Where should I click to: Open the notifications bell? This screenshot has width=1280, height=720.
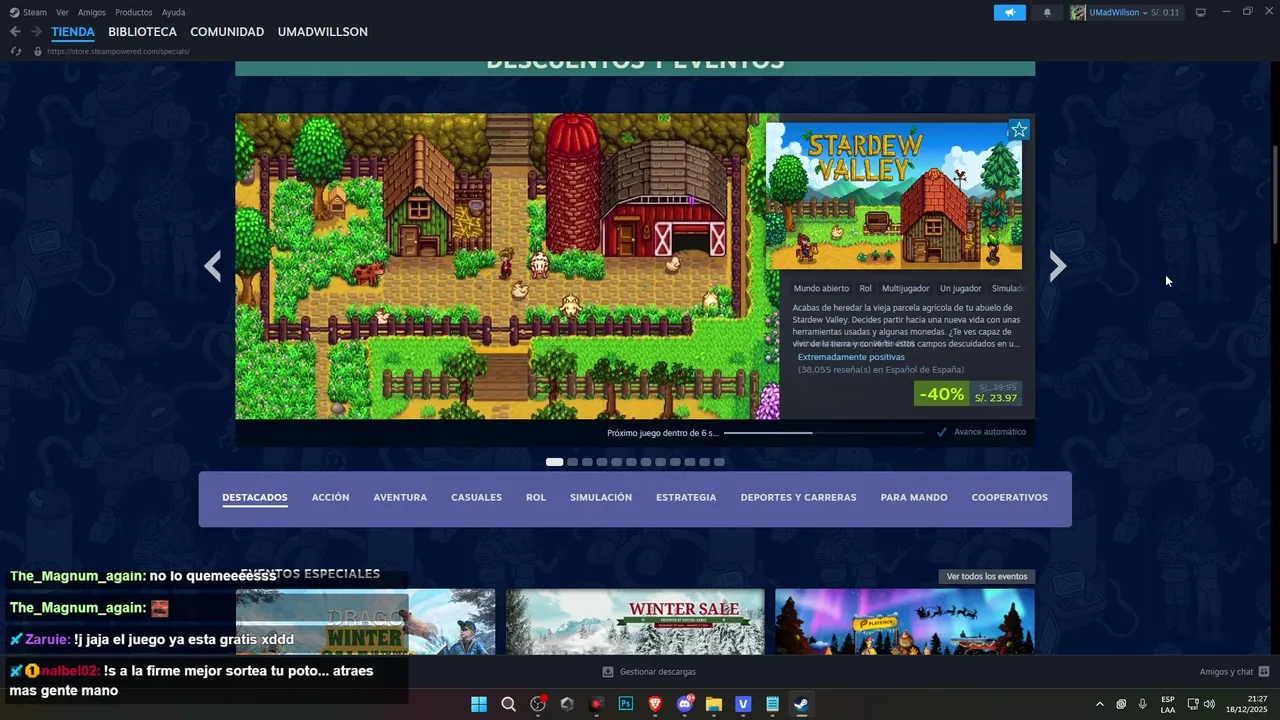[1047, 12]
